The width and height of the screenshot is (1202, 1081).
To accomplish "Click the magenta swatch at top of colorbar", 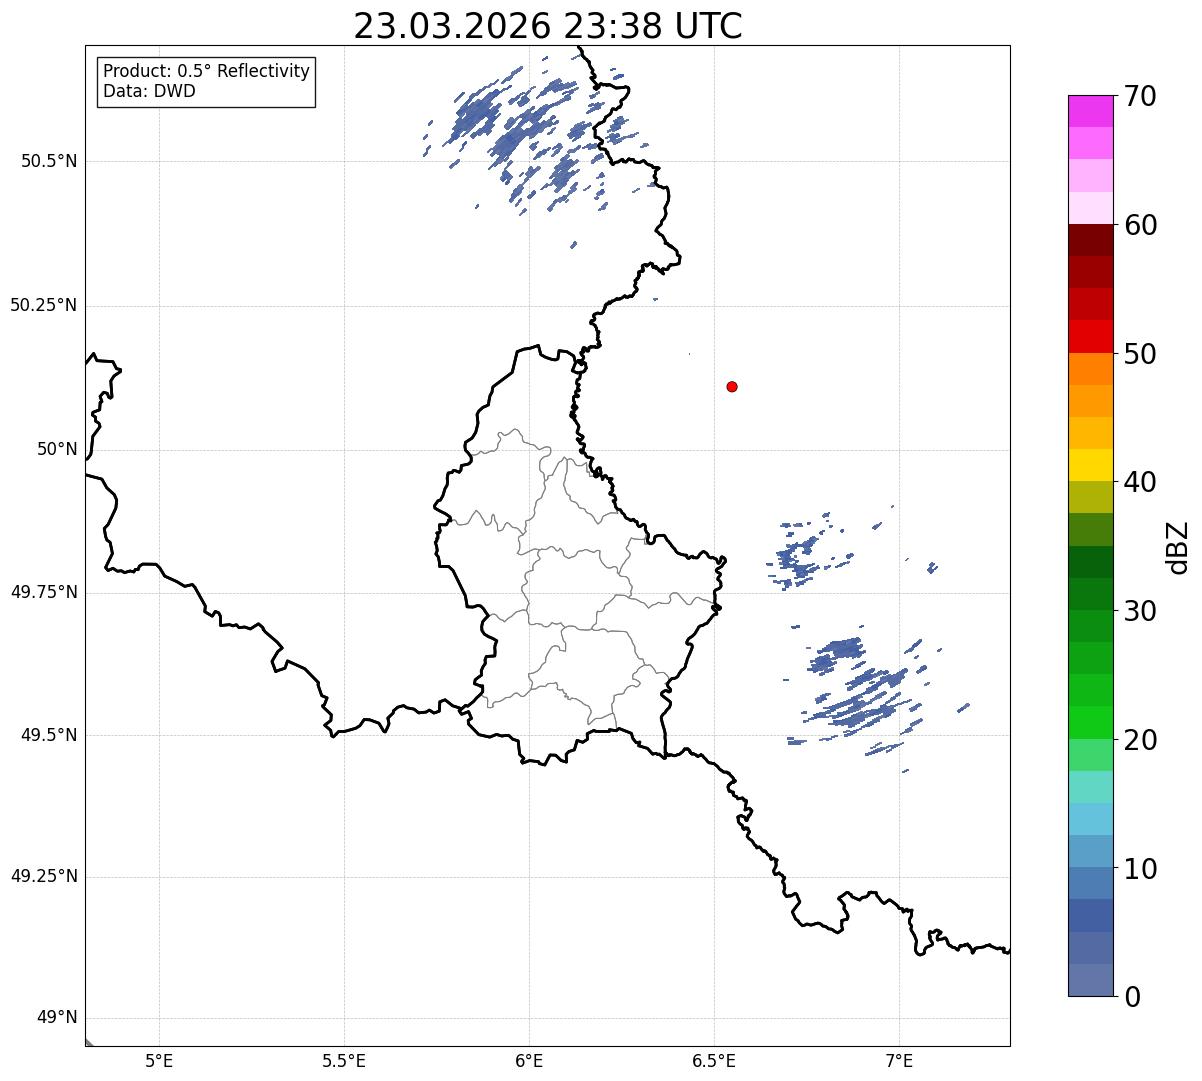I will click(x=1090, y=111).
